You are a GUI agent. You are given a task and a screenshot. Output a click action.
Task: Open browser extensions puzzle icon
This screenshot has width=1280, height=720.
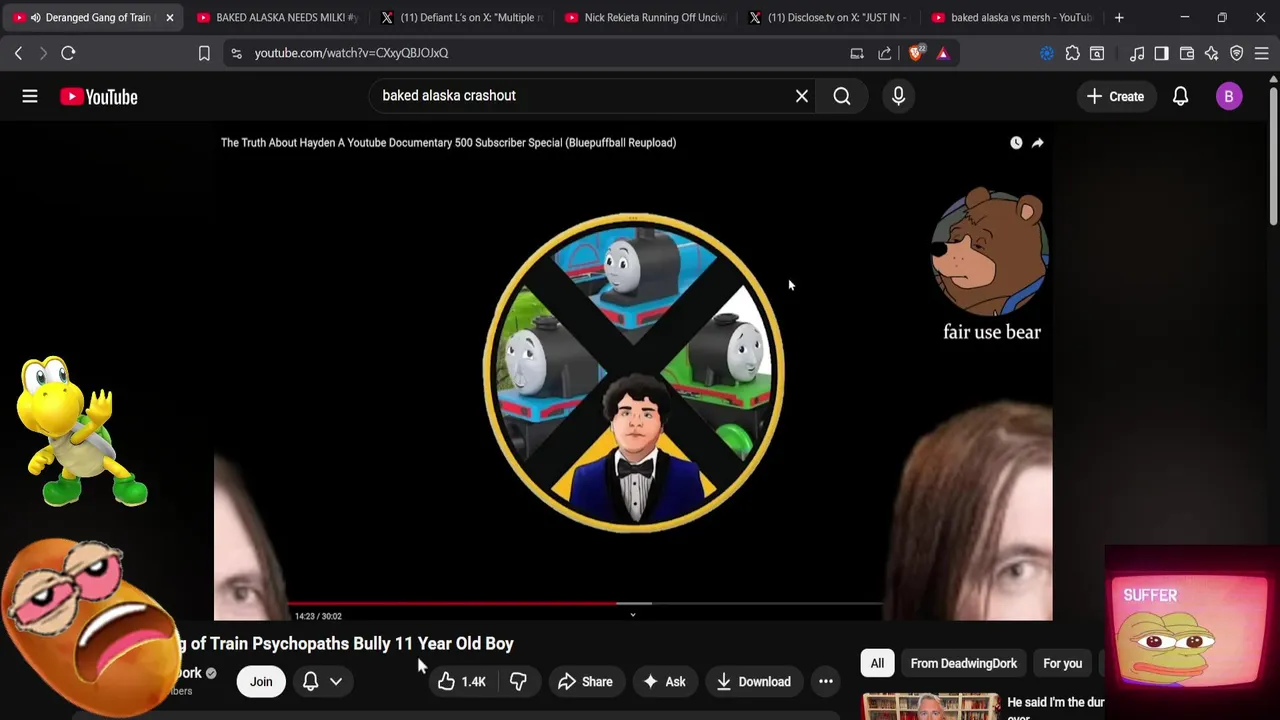1072,53
